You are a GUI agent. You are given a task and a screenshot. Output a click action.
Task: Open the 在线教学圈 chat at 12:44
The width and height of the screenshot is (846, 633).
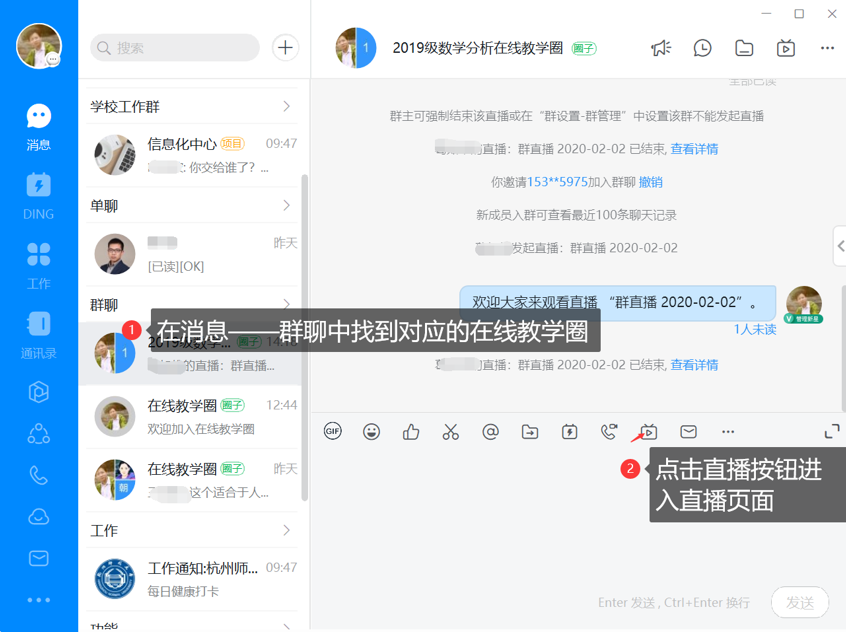click(x=192, y=417)
